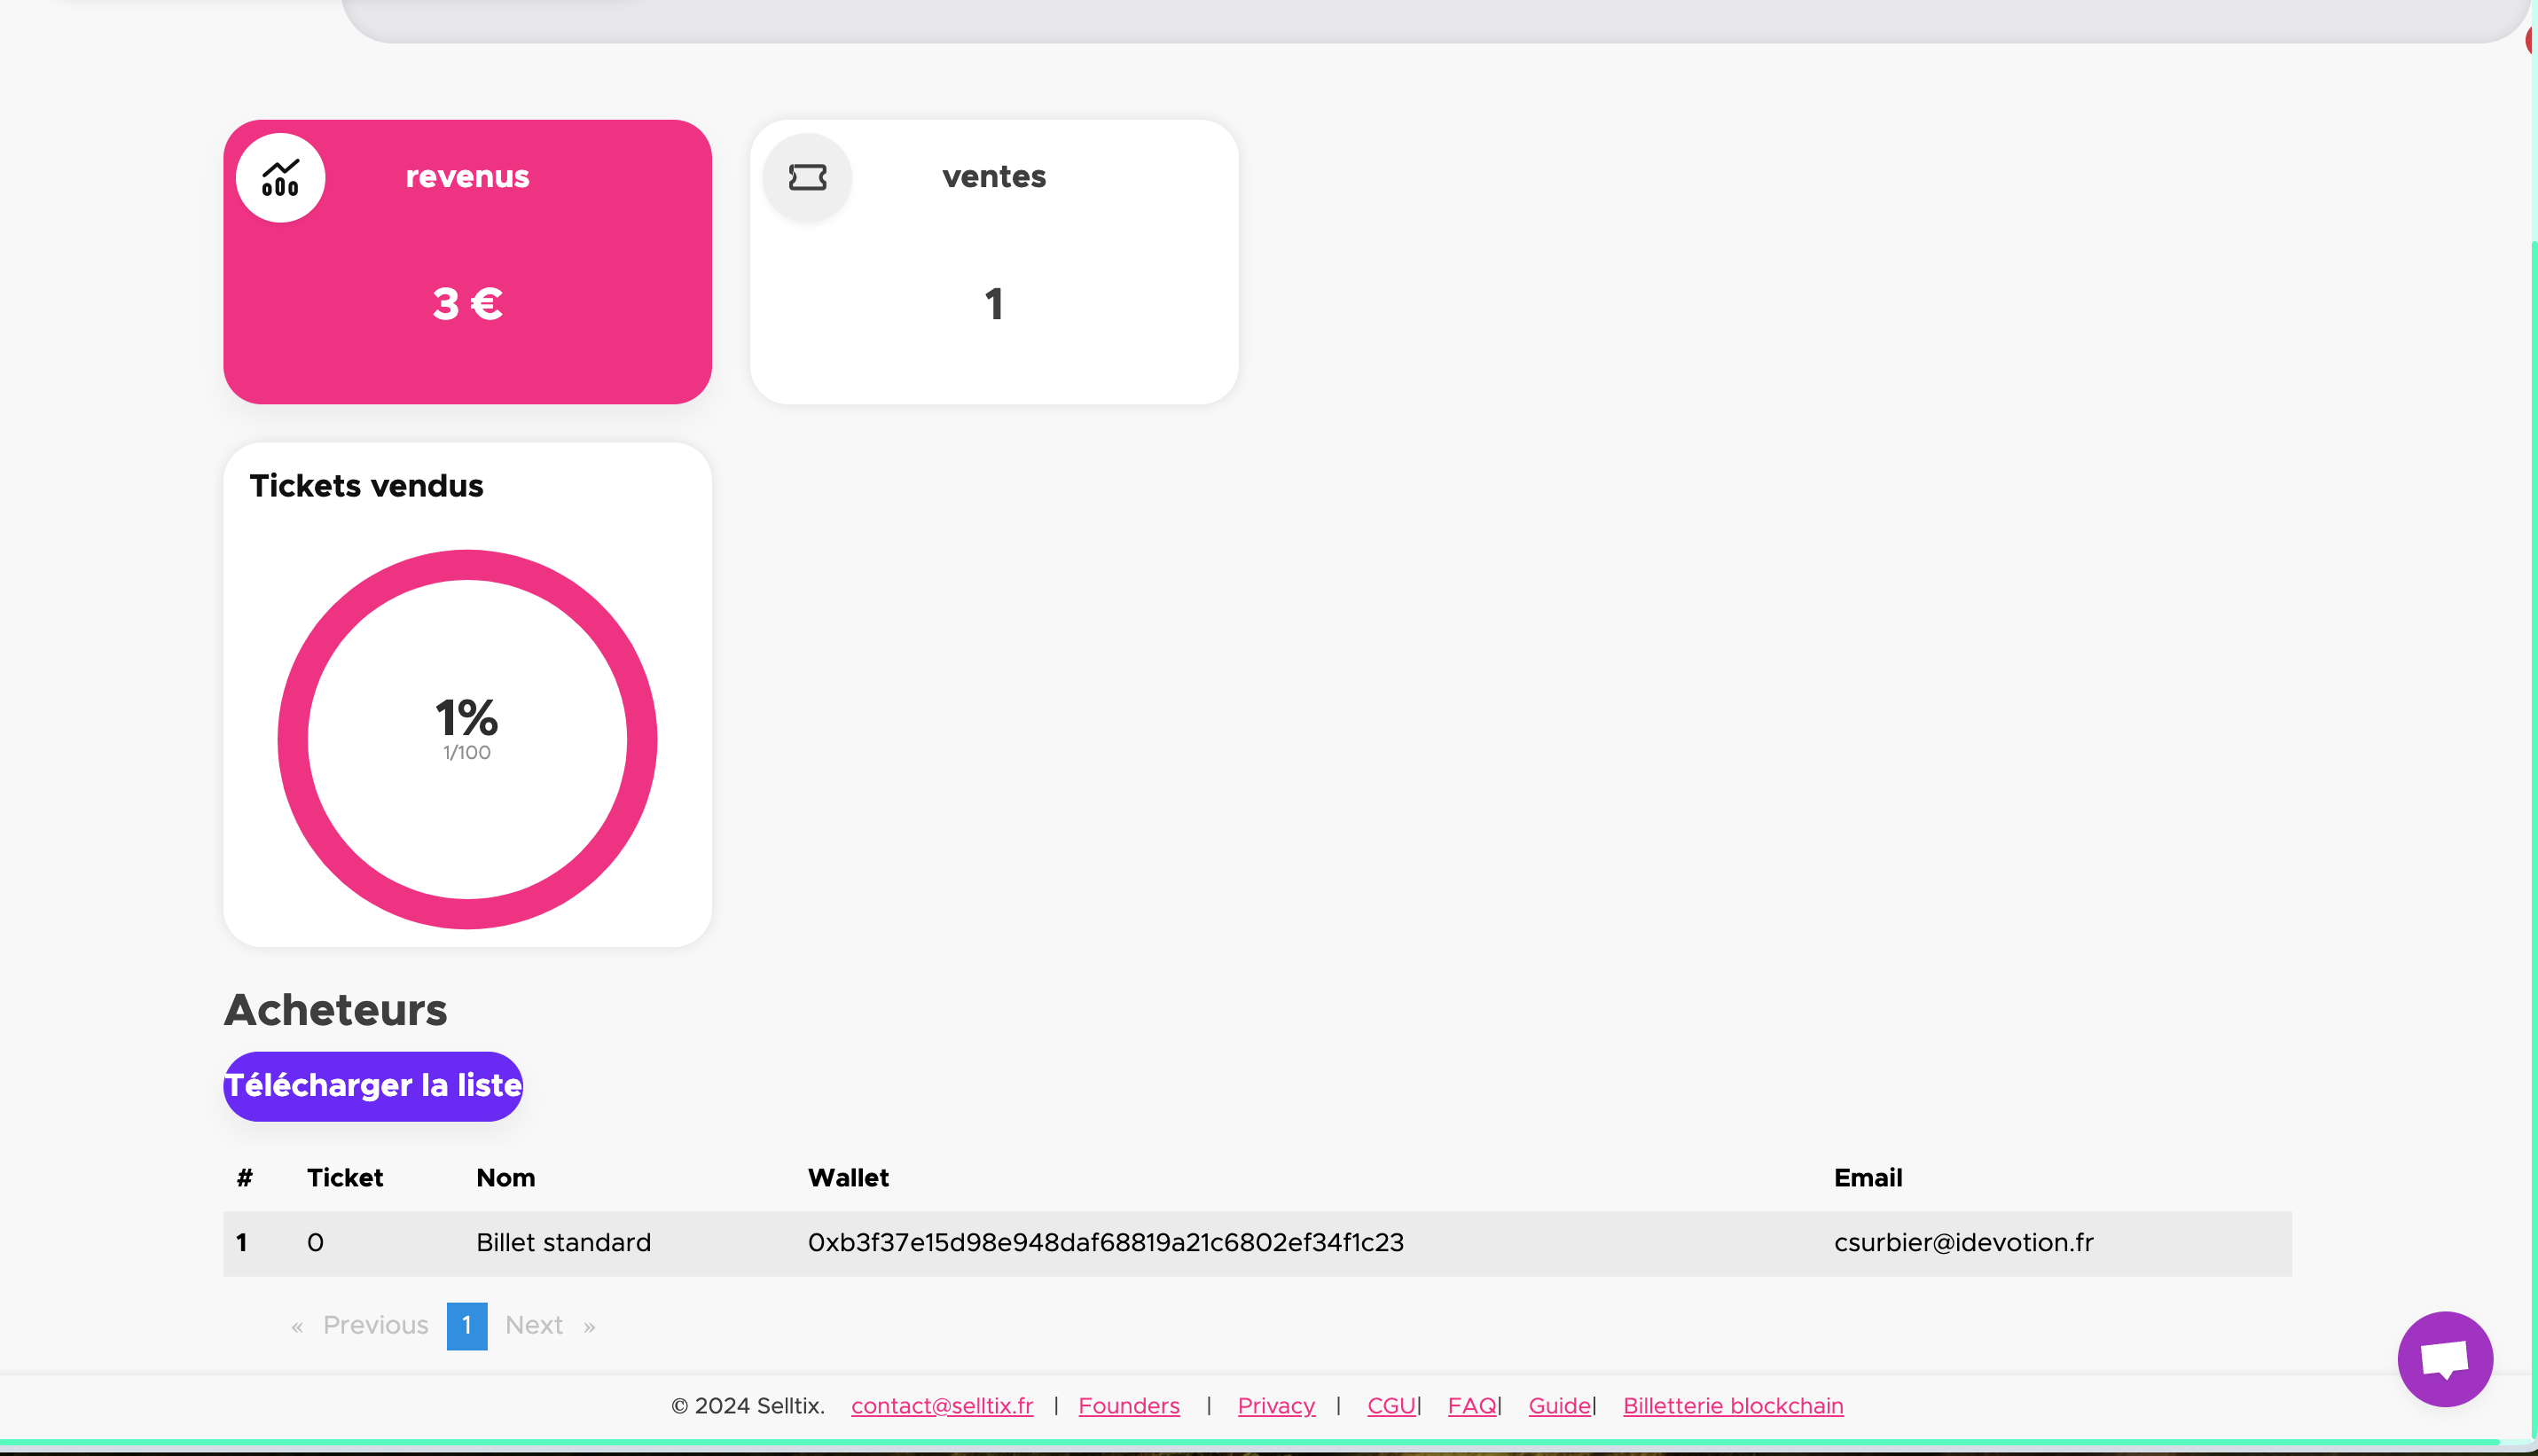This screenshot has height=1456, width=2538.
Task: Open the purple chat bubble widget
Action: coord(2444,1359)
